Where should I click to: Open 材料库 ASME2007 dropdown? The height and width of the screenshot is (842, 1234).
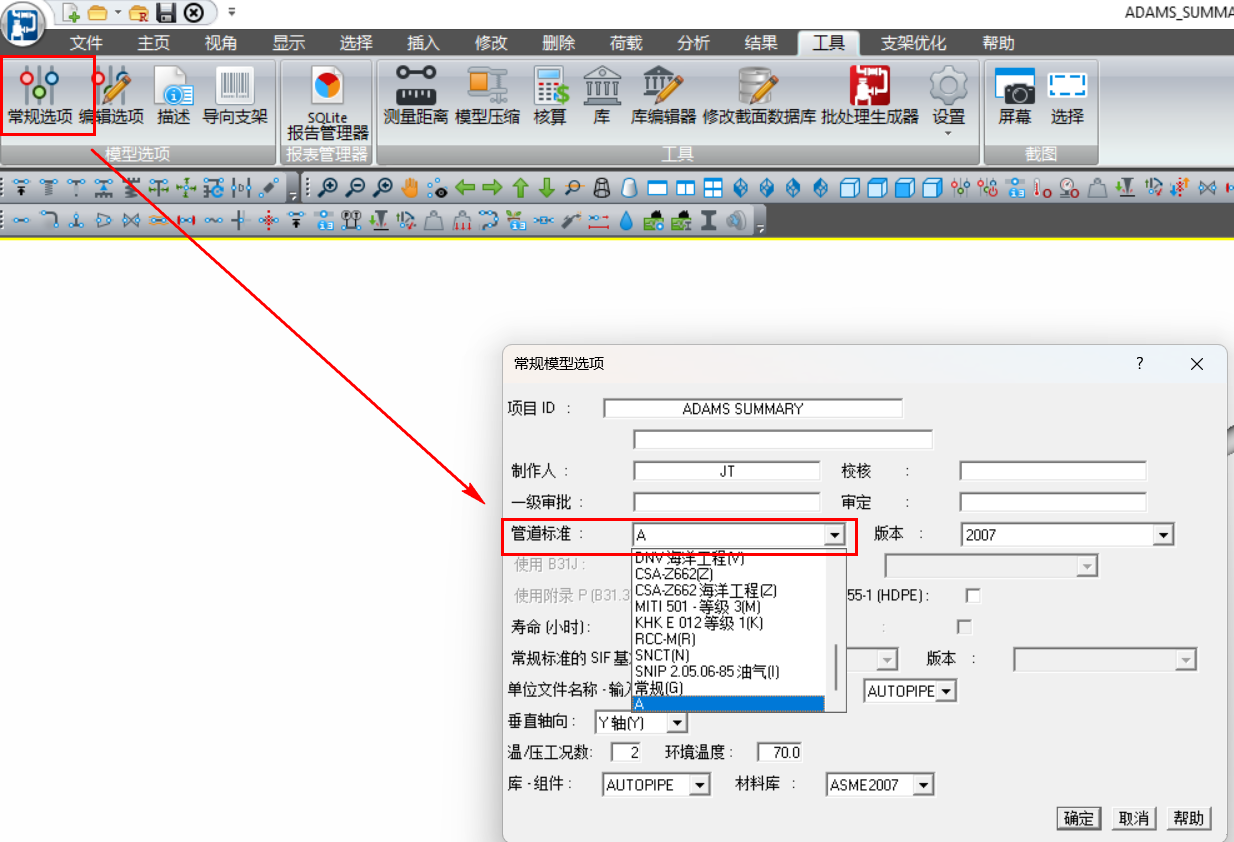pyautogui.click(x=924, y=786)
